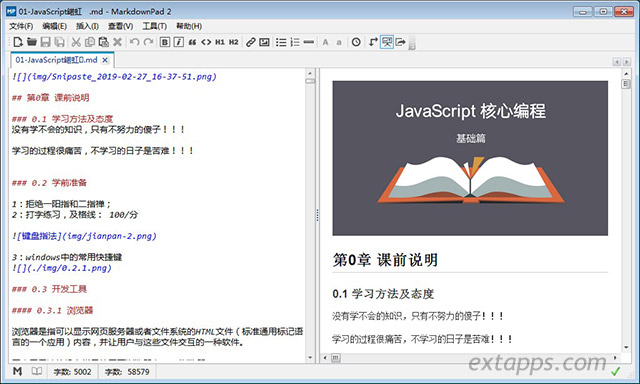This screenshot has width=640, height=384.
Task: Export document toolbar icon
Action: 401,42
